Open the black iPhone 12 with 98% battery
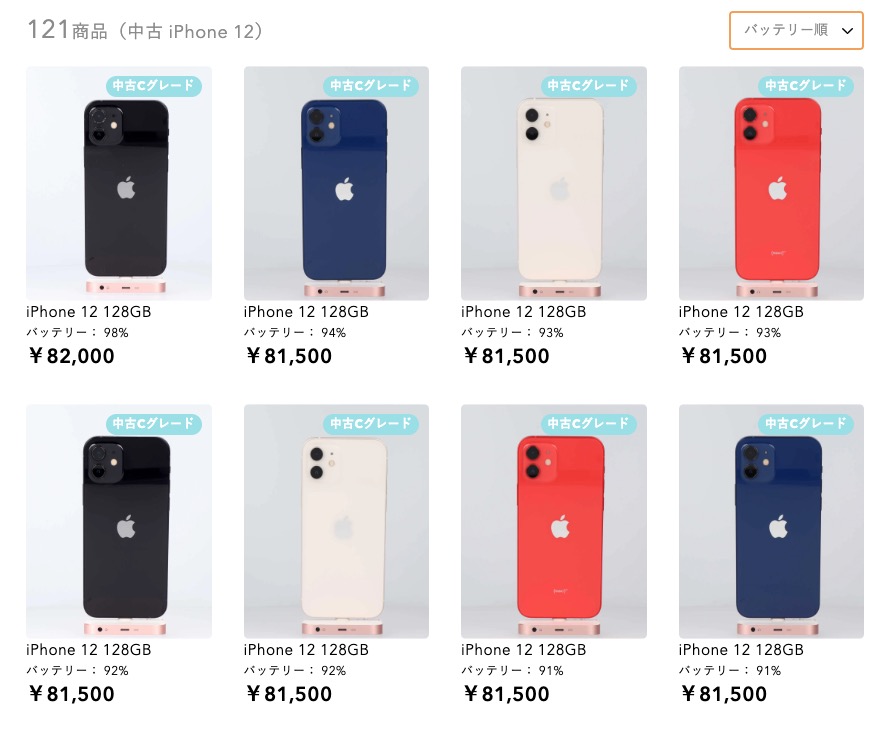This screenshot has width=892, height=735. (x=119, y=183)
